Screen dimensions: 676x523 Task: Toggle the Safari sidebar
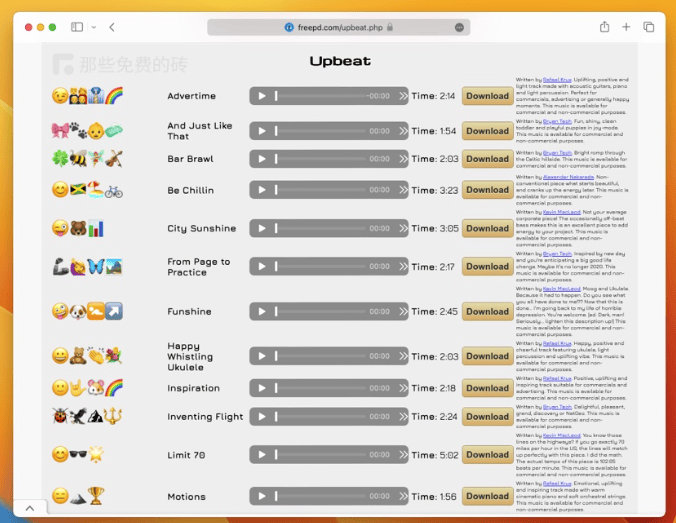point(77,27)
